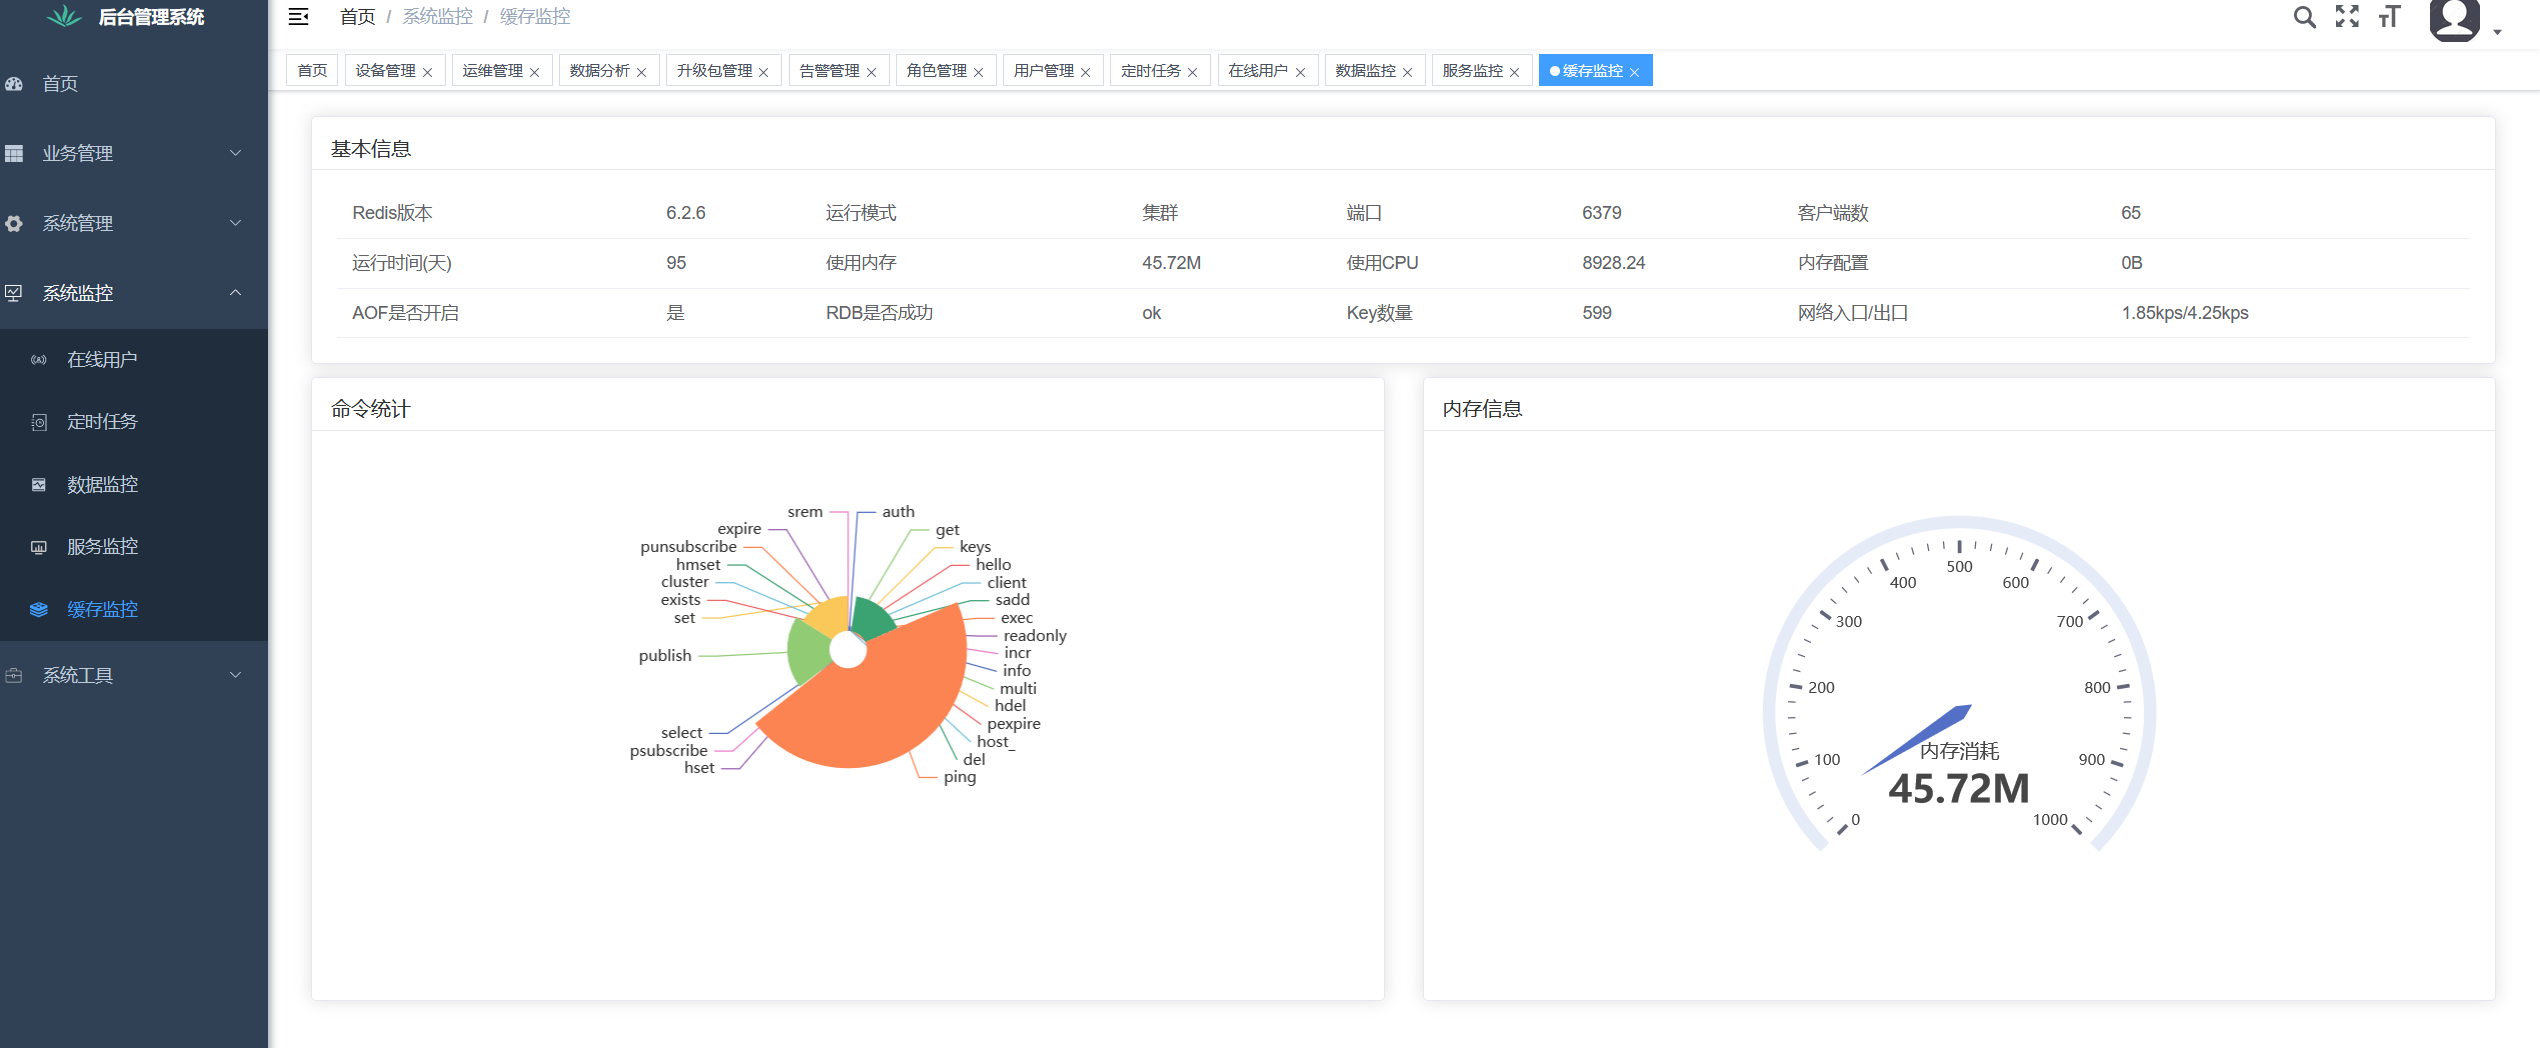Expand the 系统管理 sidebar menu

(134, 223)
